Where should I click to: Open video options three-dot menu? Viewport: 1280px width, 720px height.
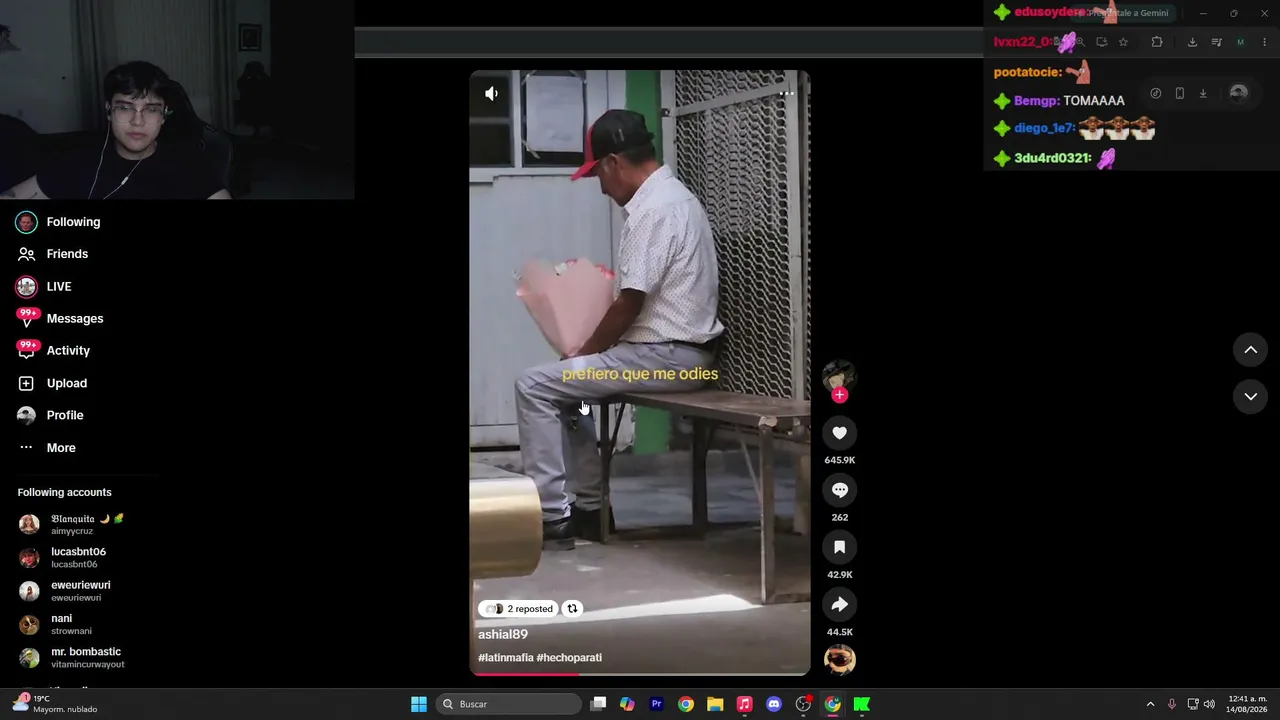click(787, 94)
